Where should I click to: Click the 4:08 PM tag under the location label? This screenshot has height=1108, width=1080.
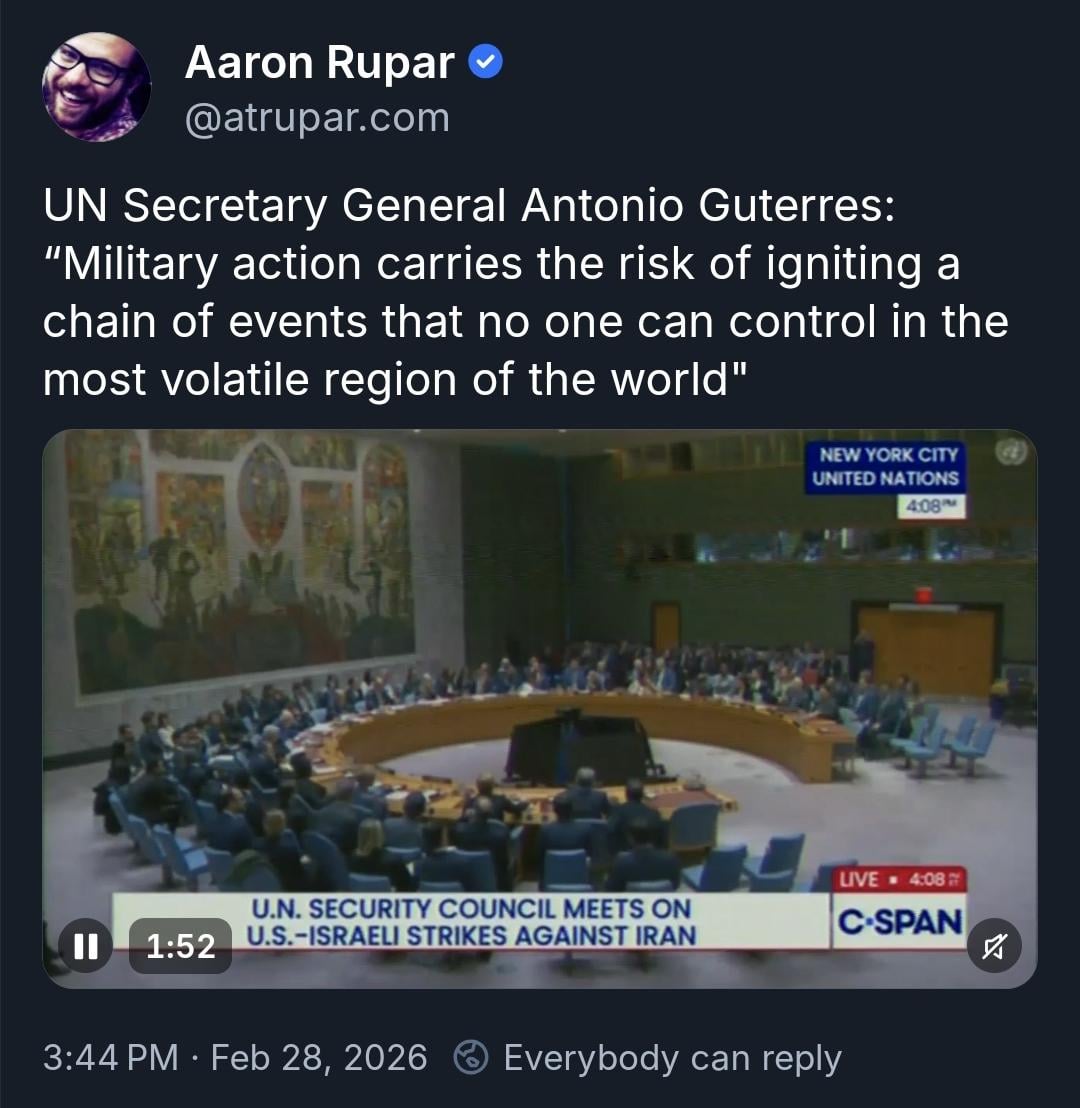[931, 506]
